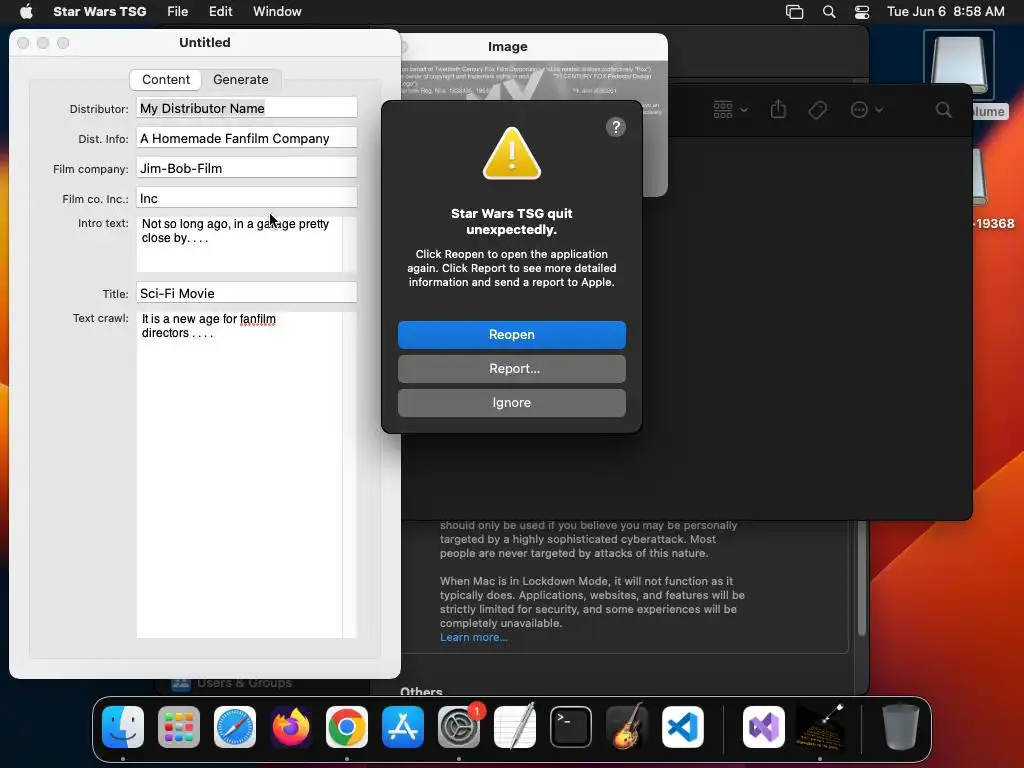Launch GarageBand from the Dock
This screenshot has width=1024, height=768.
point(627,727)
